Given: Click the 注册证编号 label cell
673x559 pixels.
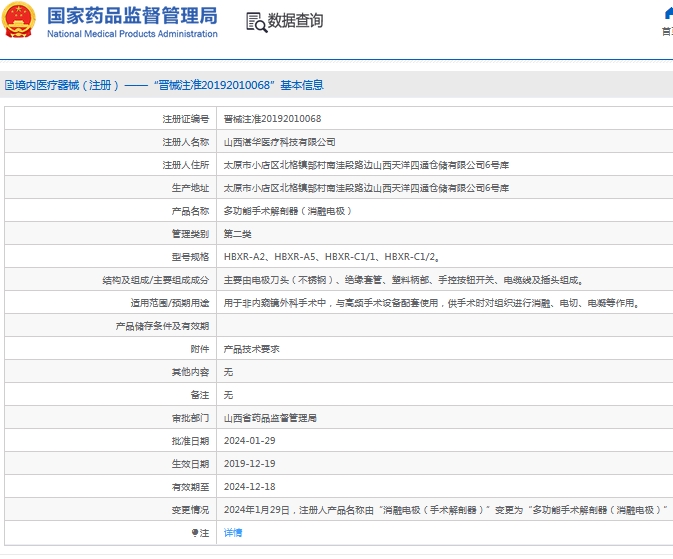Looking at the screenshot, I should [111, 119].
